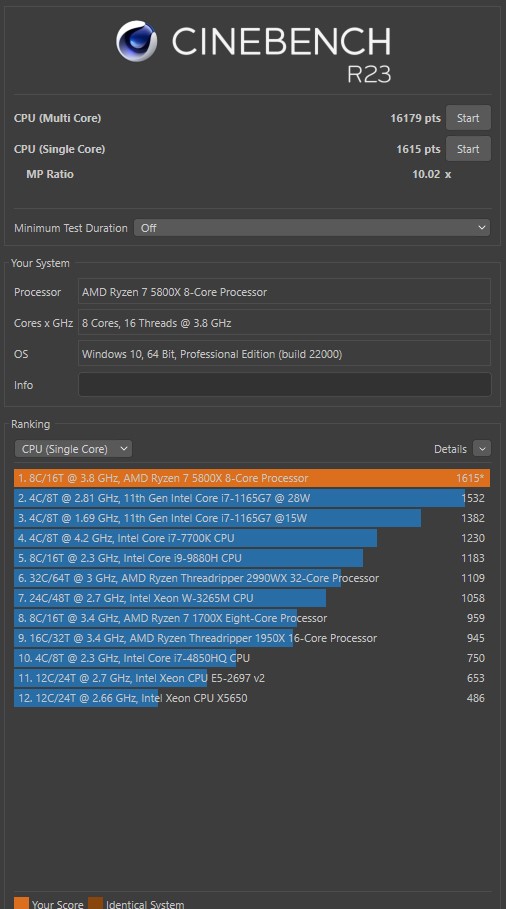Image resolution: width=506 pixels, height=909 pixels.
Task: Click the OS field showing Windows 10
Action: (x=285, y=354)
